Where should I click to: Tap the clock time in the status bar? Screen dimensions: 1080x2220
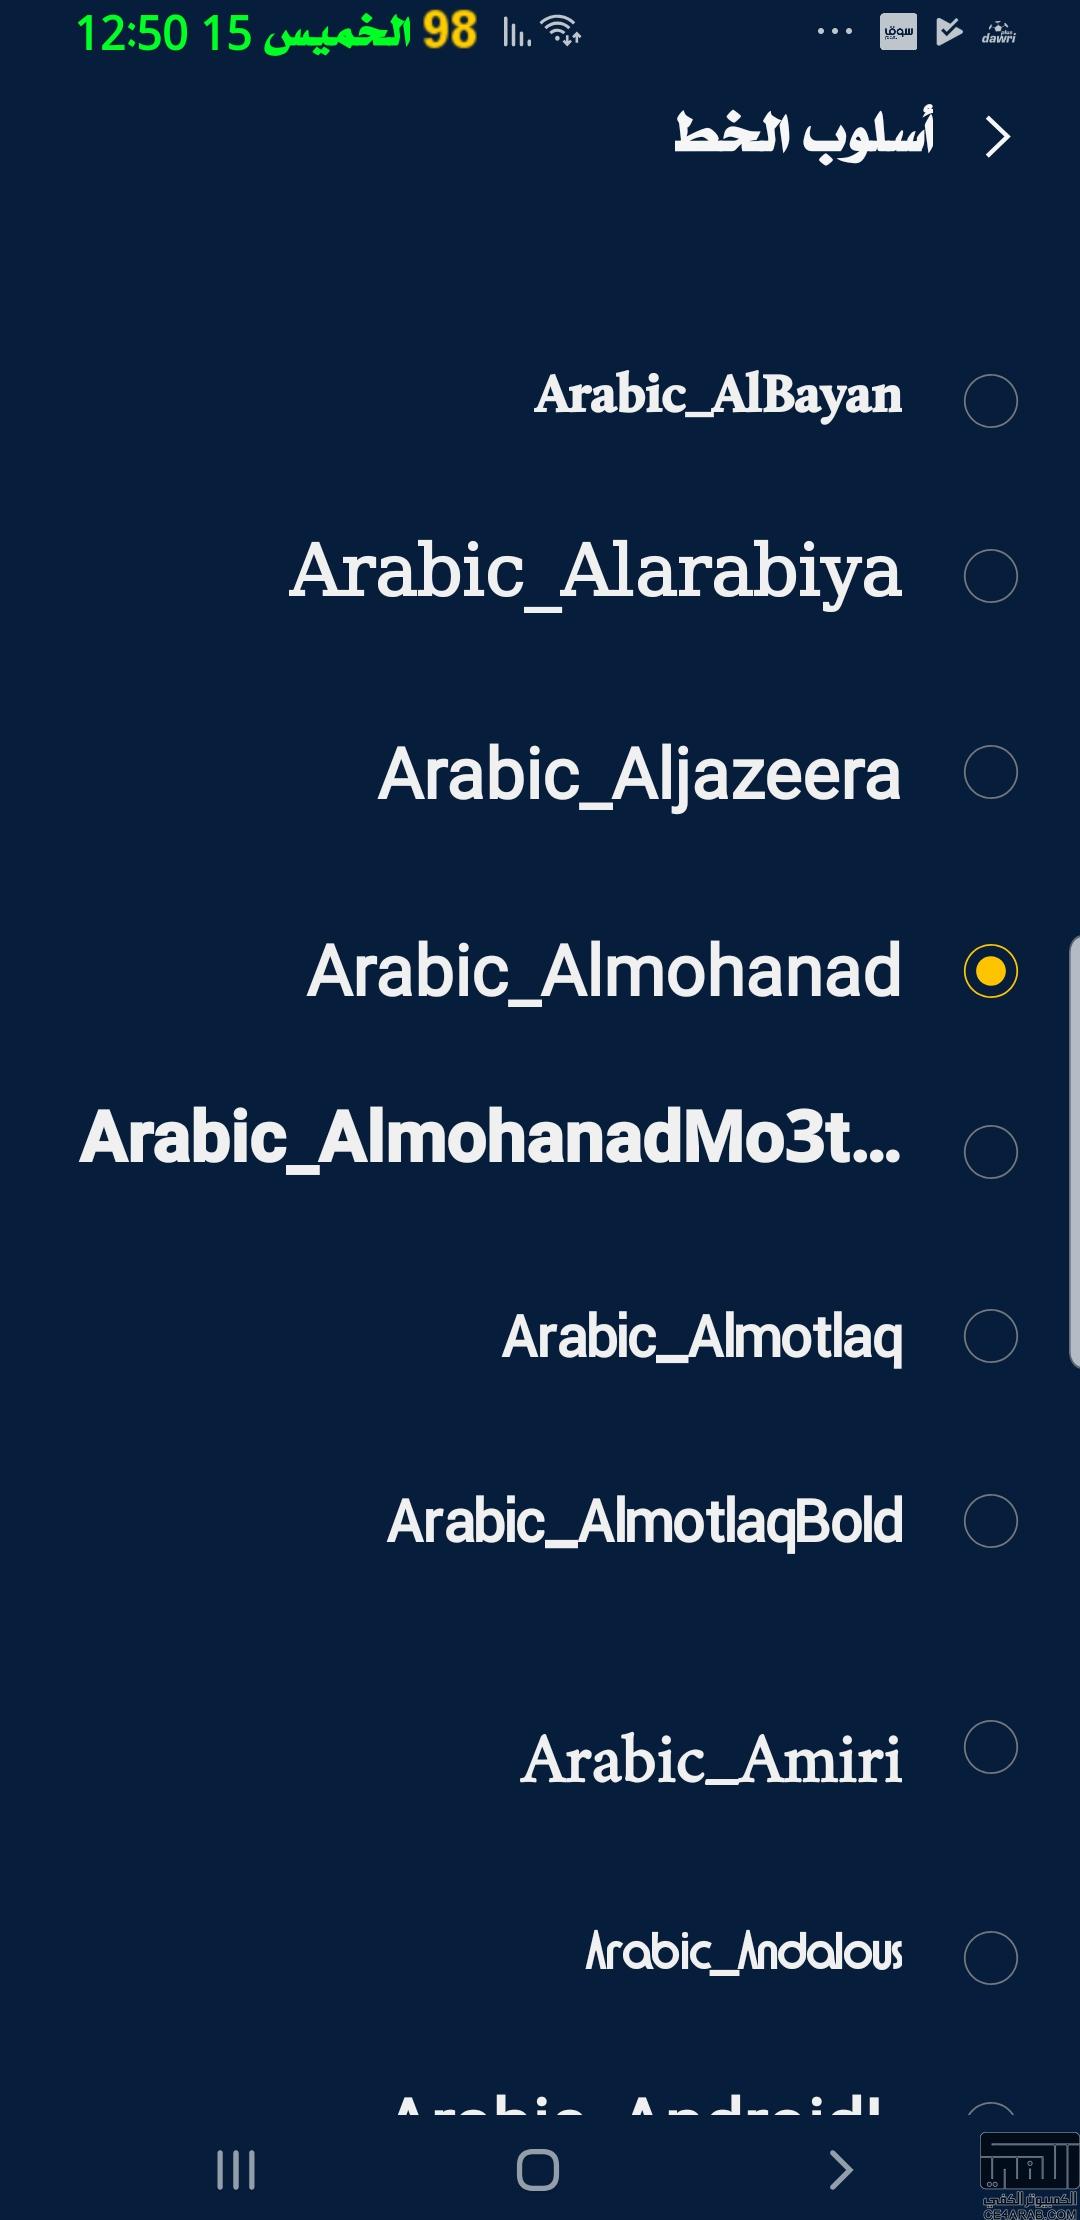pyautogui.click(x=132, y=33)
